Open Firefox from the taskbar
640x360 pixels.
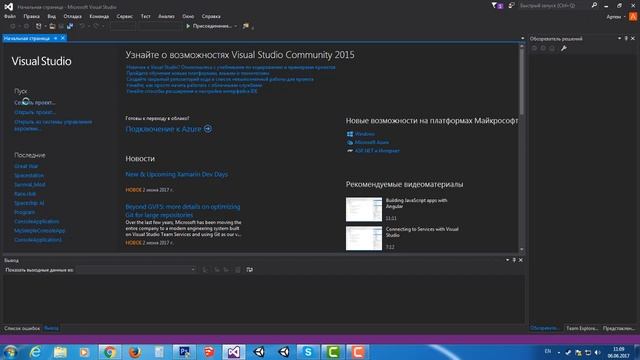(x=135, y=352)
